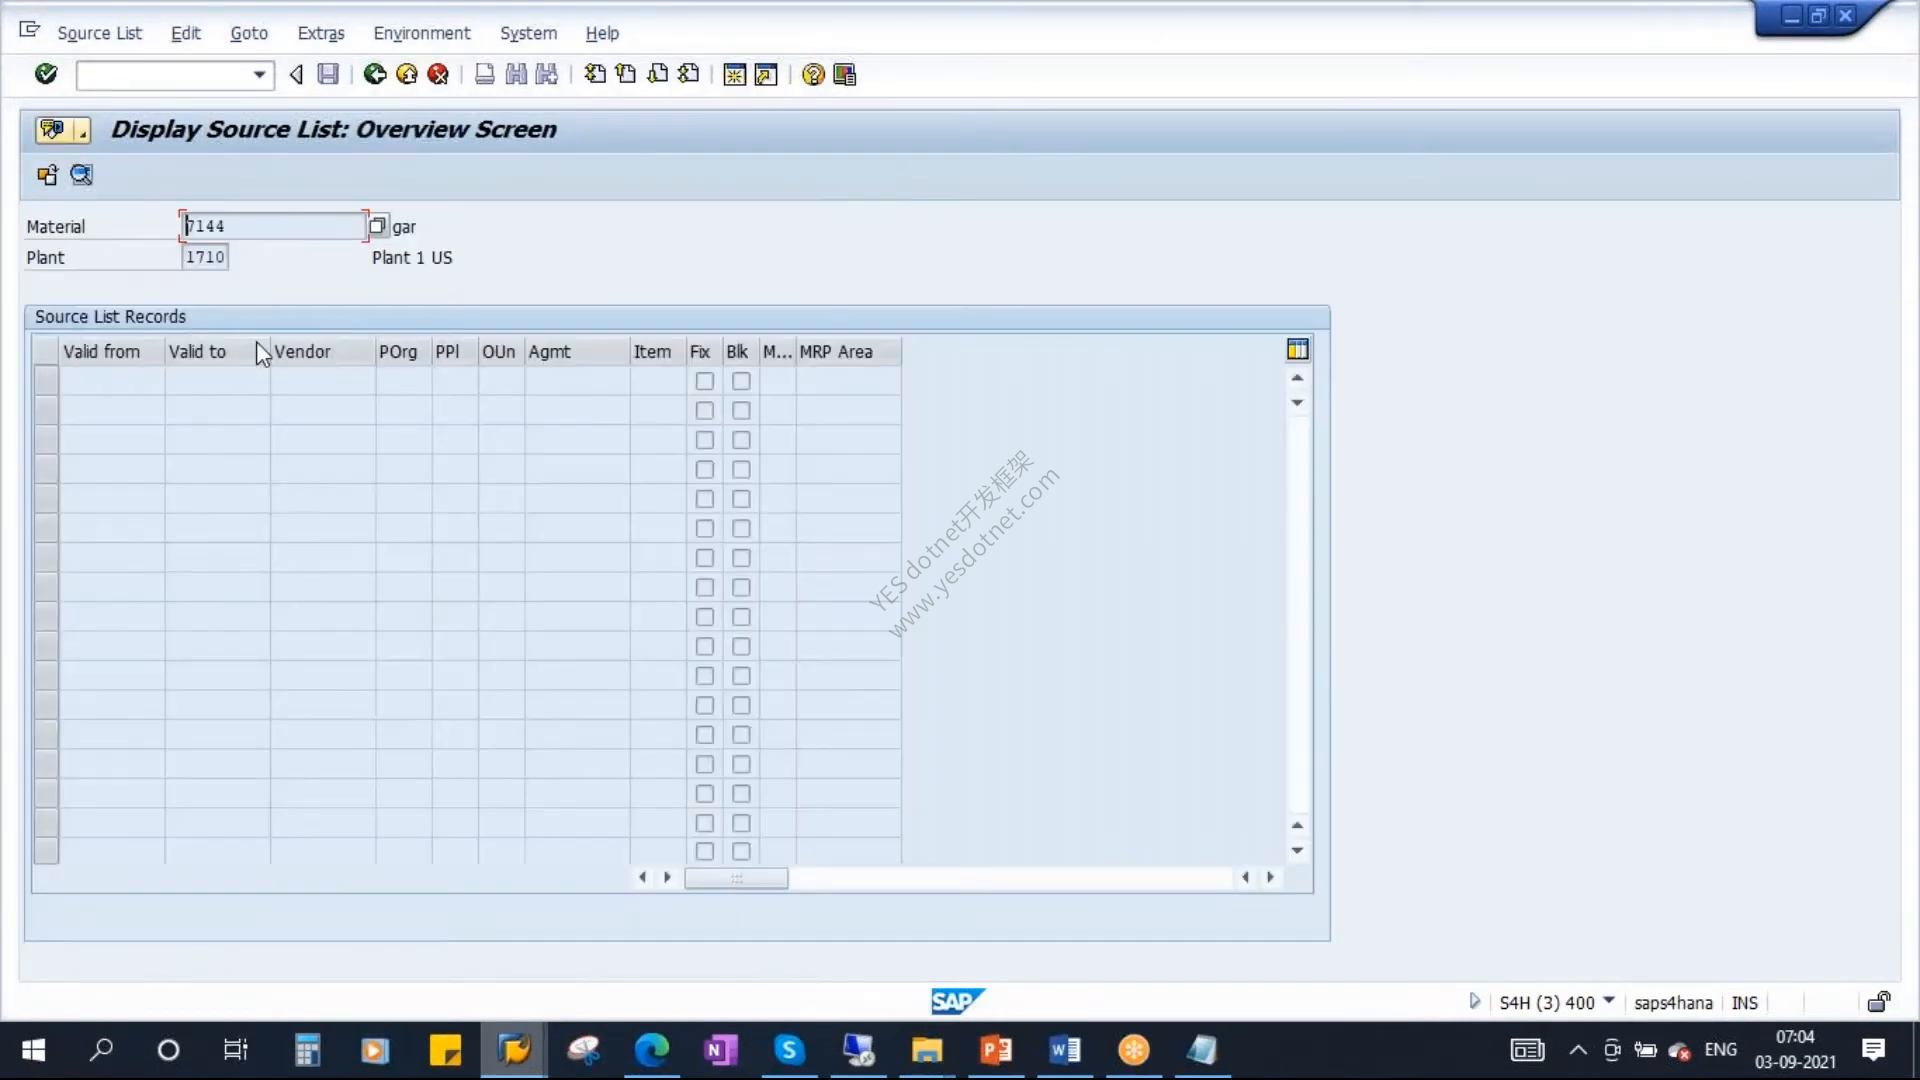Open OneNote from the taskbar
1920x1080 pixels.
[x=720, y=1050]
